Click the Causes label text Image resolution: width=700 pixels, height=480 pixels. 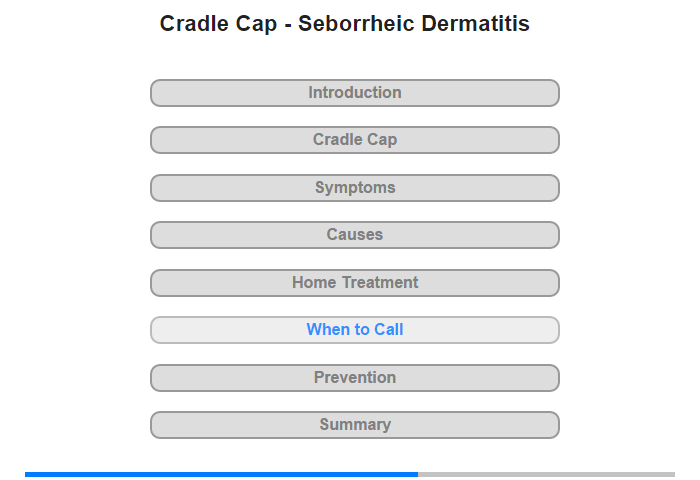[x=354, y=234]
